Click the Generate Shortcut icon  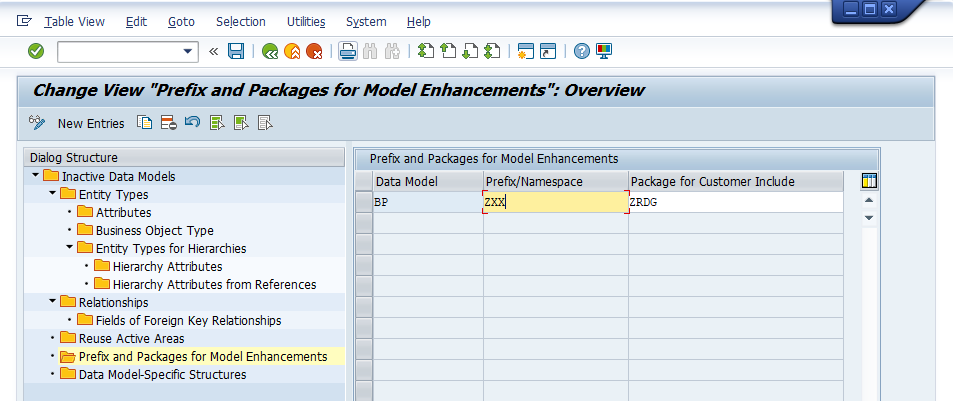548,52
